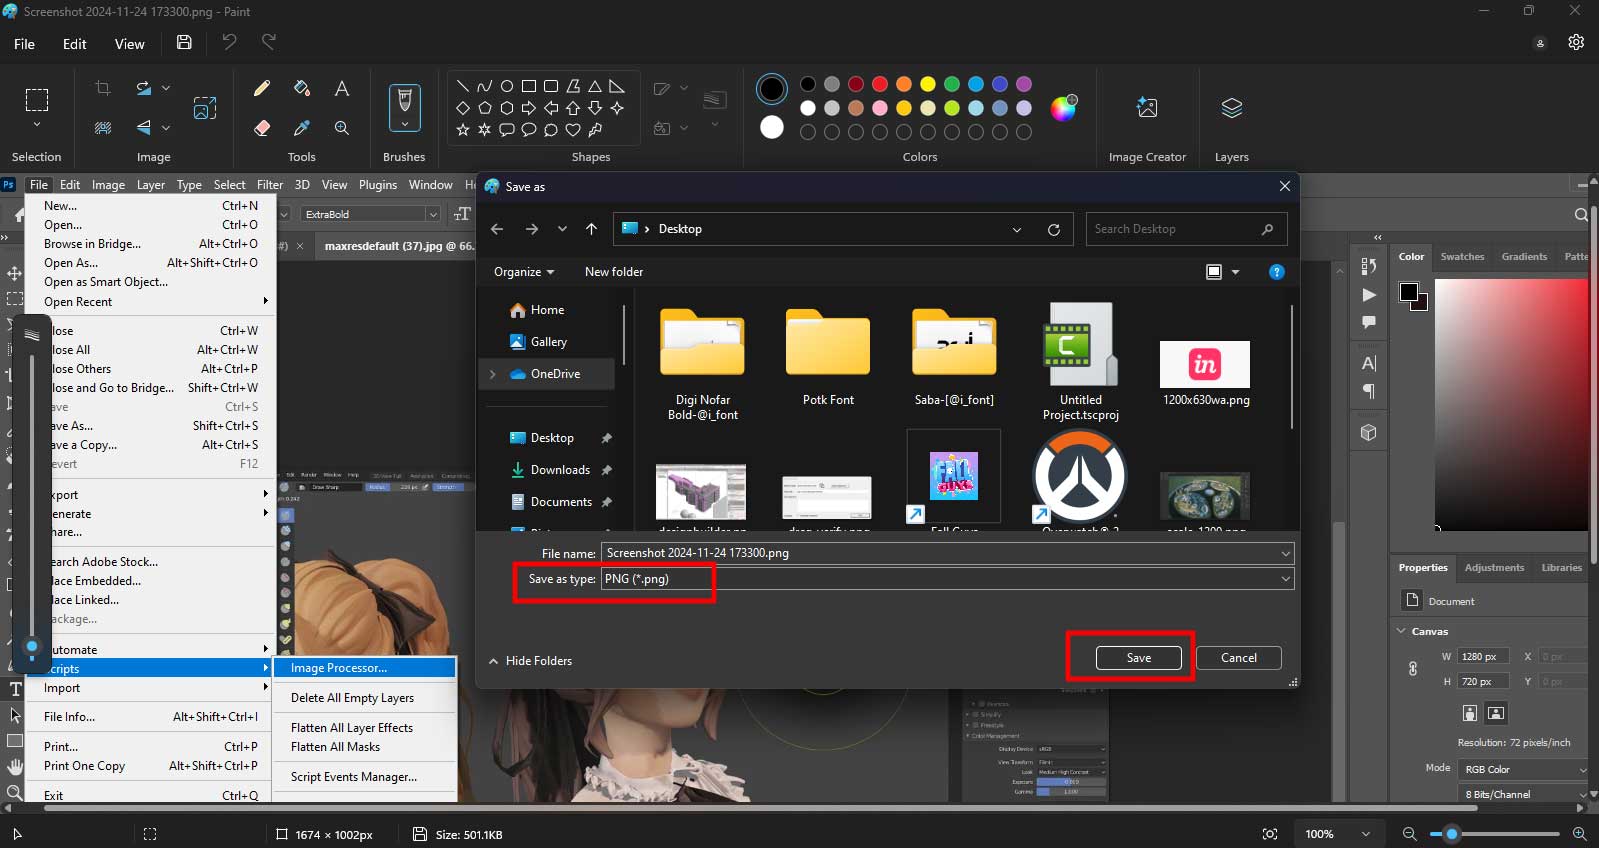Open the Organize dropdown menu
This screenshot has height=848, width=1599.
(524, 272)
